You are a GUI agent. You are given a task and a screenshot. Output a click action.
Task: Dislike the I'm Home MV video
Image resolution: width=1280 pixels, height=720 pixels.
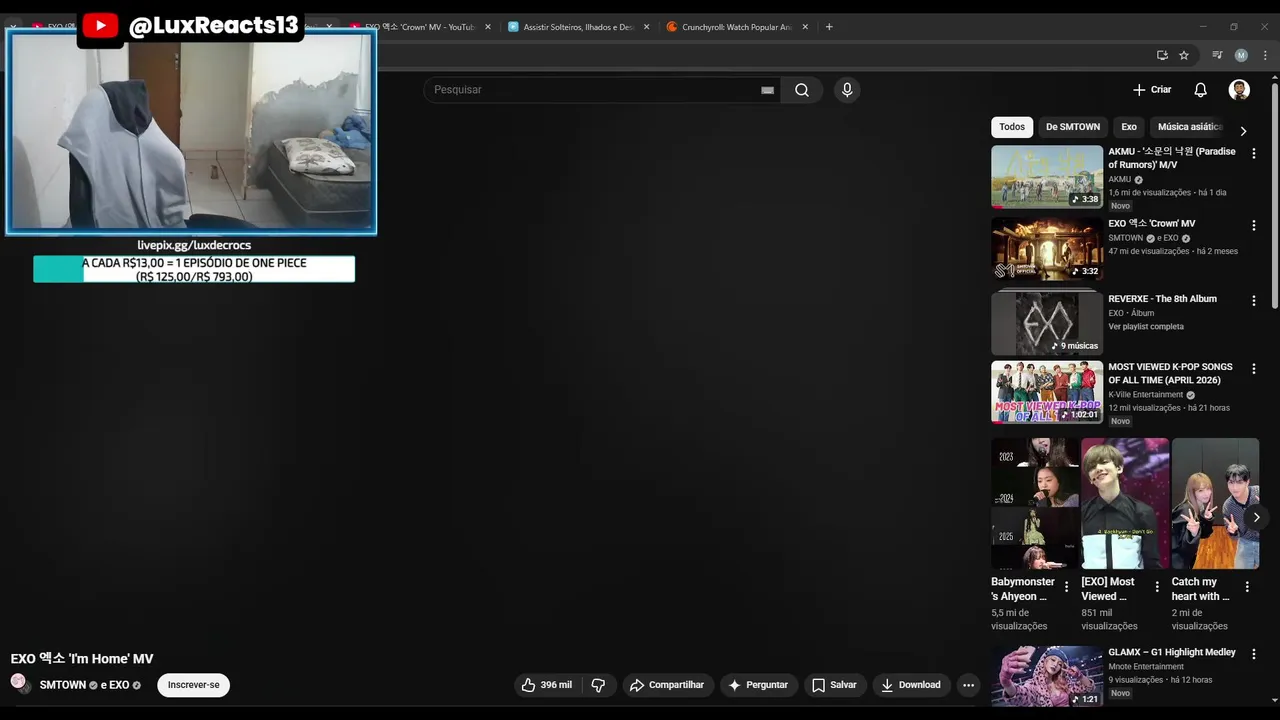598,685
